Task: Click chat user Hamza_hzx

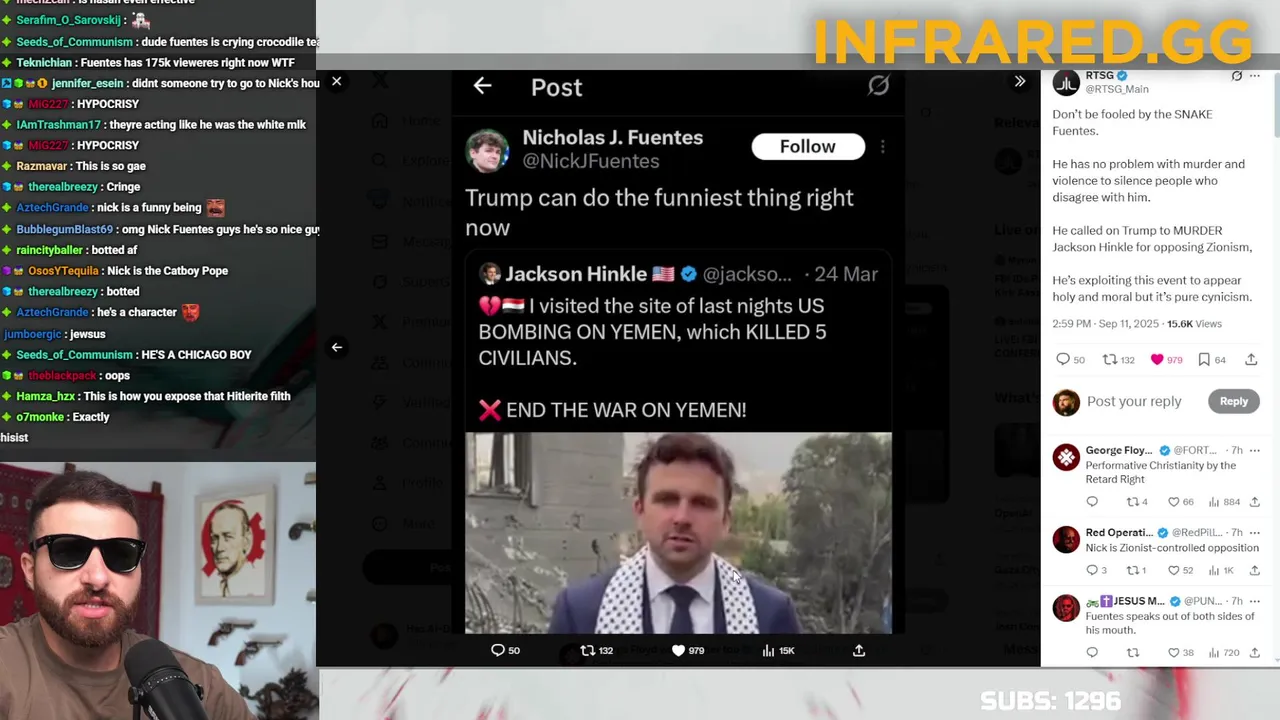Action: [45, 396]
